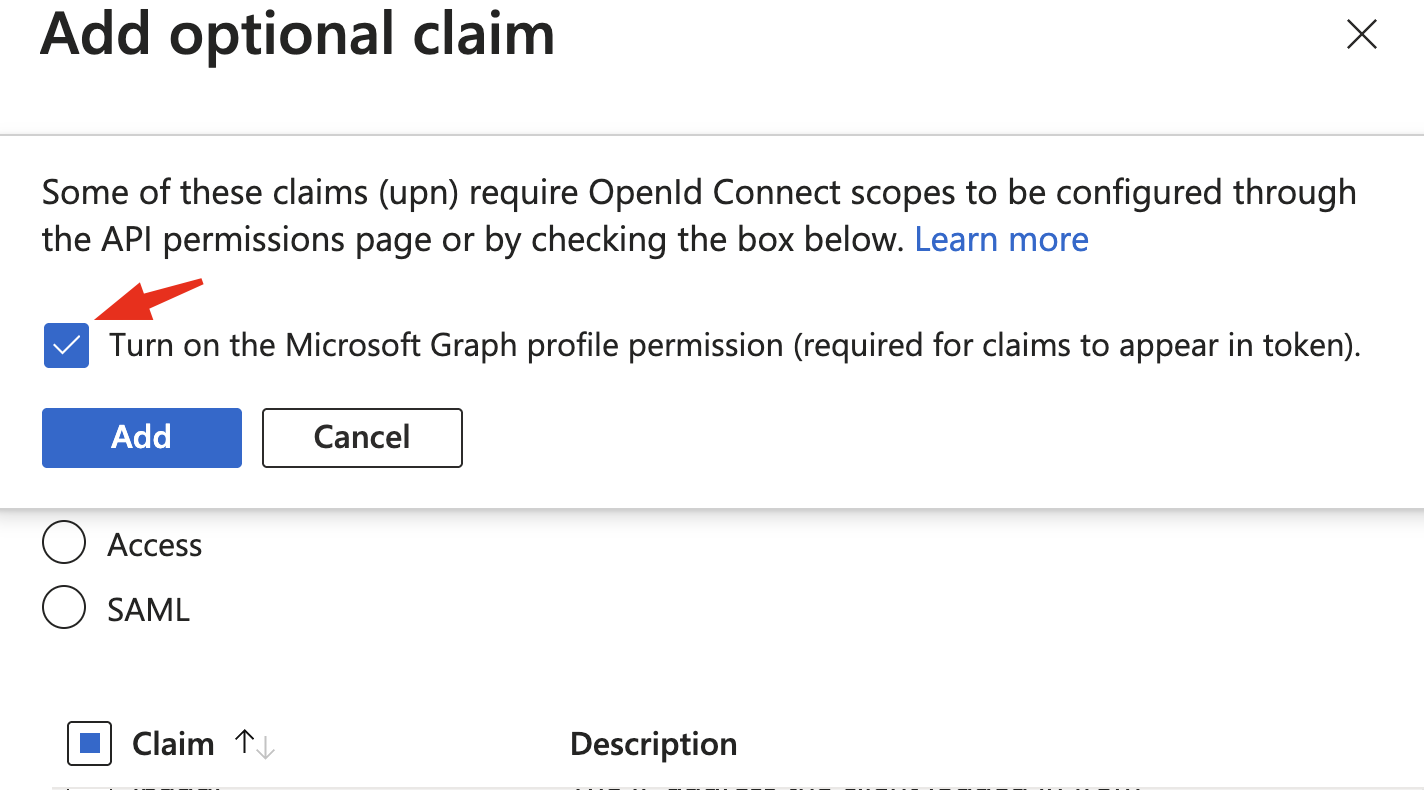Click the Description column header

coord(653,743)
